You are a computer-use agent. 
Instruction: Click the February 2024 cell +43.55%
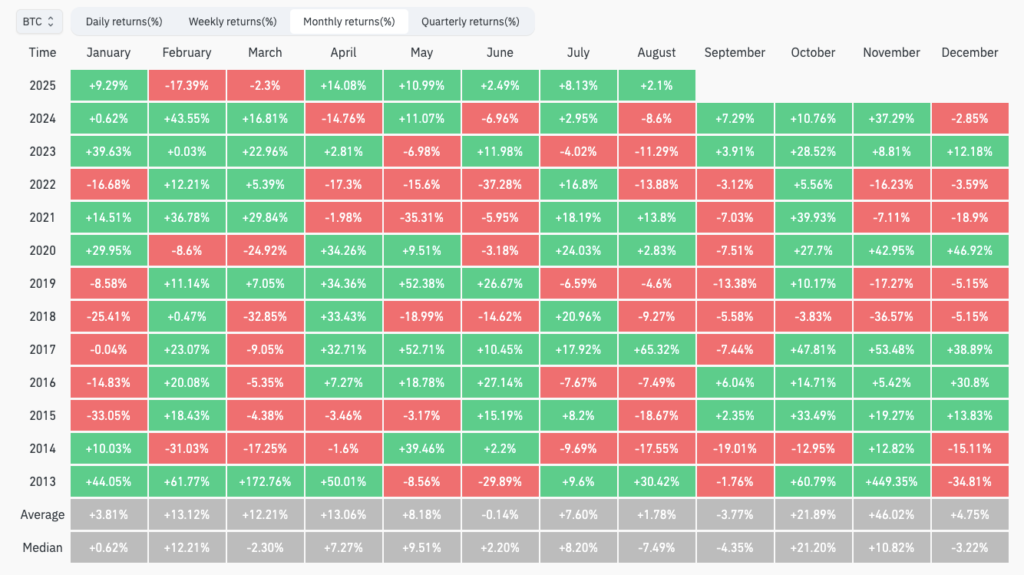coord(186,118)
